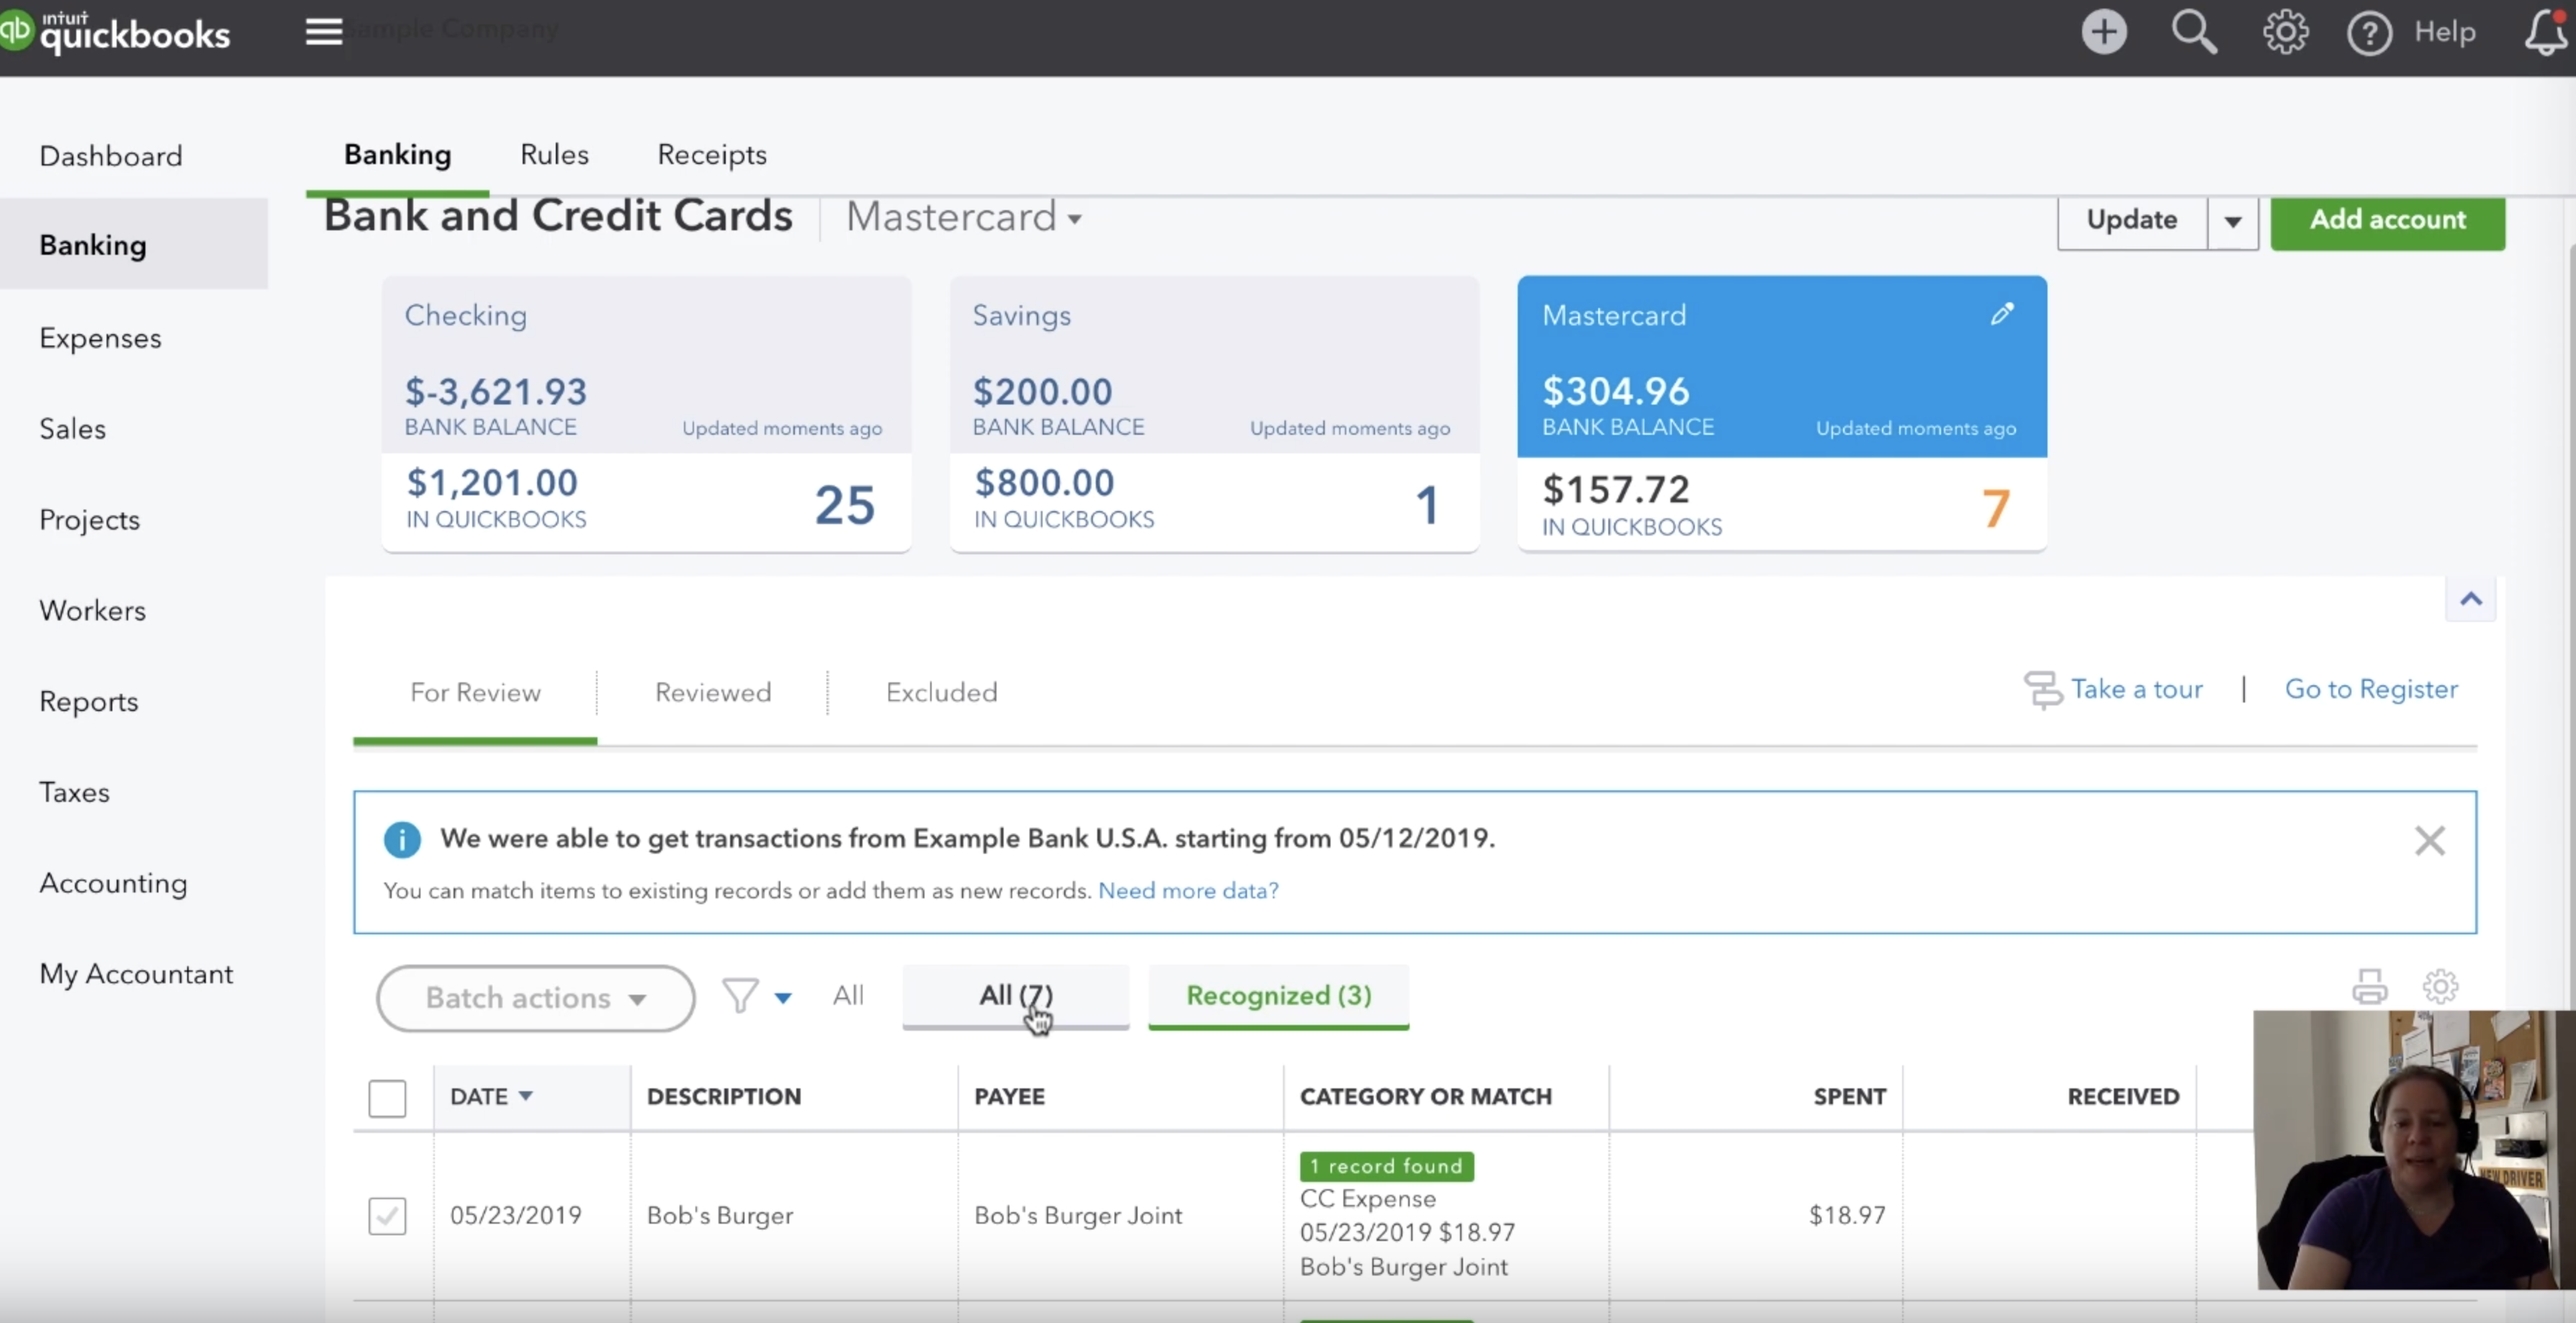Click the Update button
2576x1323 pixels.
tap(2132, 221)
